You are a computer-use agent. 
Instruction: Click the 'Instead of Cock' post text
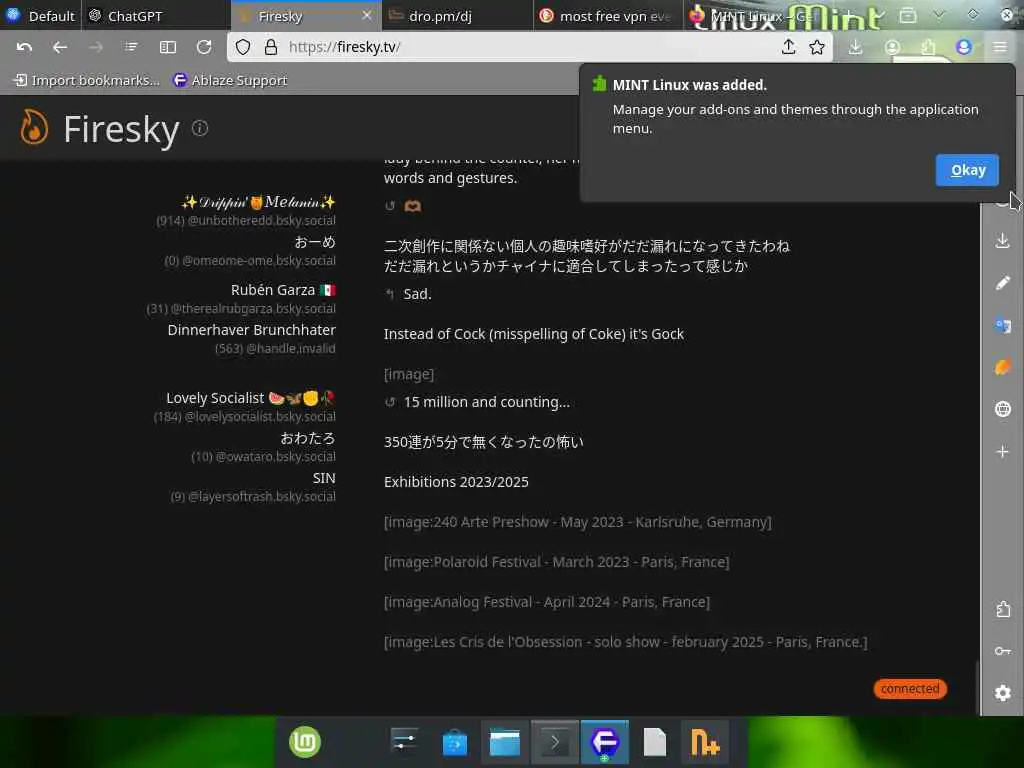(x=534, y=334)
